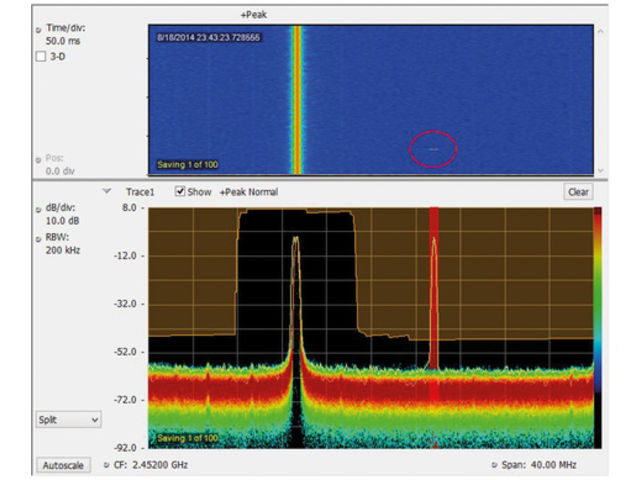Click the red-circled signal in spectrogram
Screen dimensions: 640x480
pos(433,149)
